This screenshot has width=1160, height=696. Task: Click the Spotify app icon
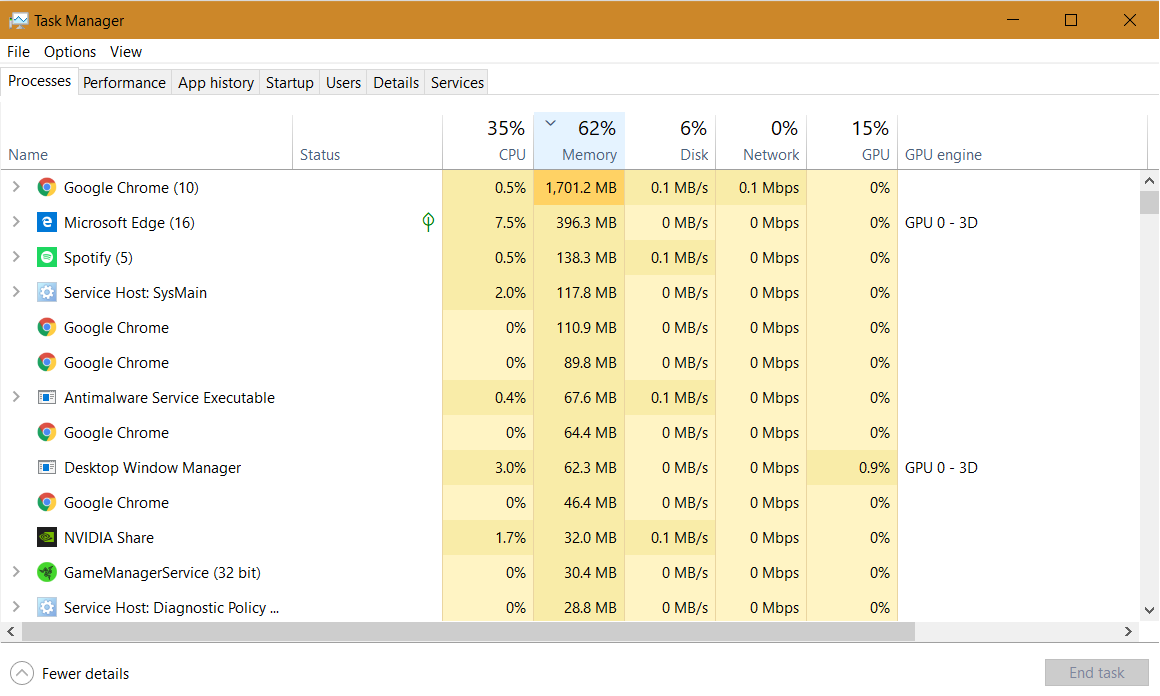(47, 257)
